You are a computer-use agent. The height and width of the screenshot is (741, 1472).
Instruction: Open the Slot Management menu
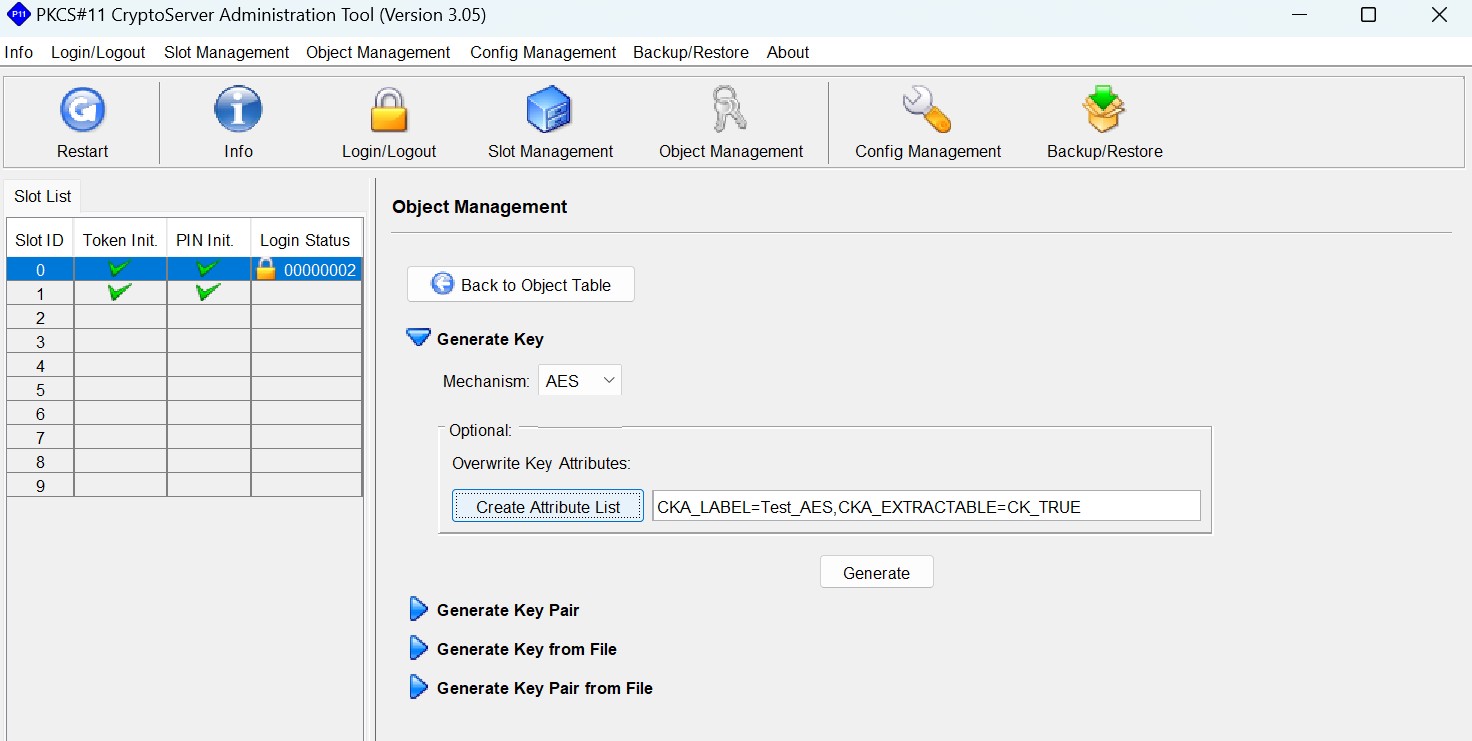226,52
